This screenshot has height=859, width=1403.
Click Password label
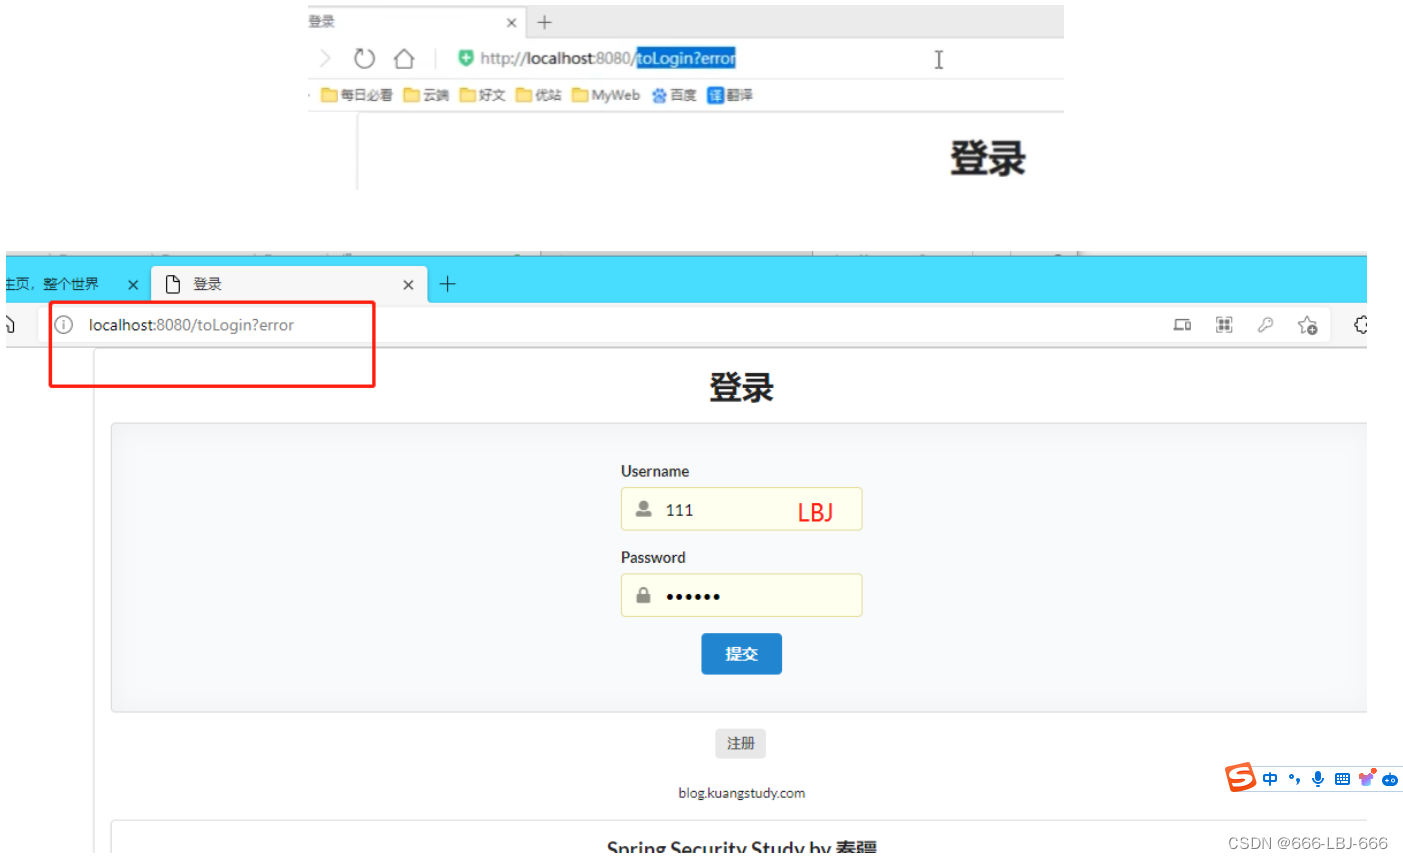point(653,557)
